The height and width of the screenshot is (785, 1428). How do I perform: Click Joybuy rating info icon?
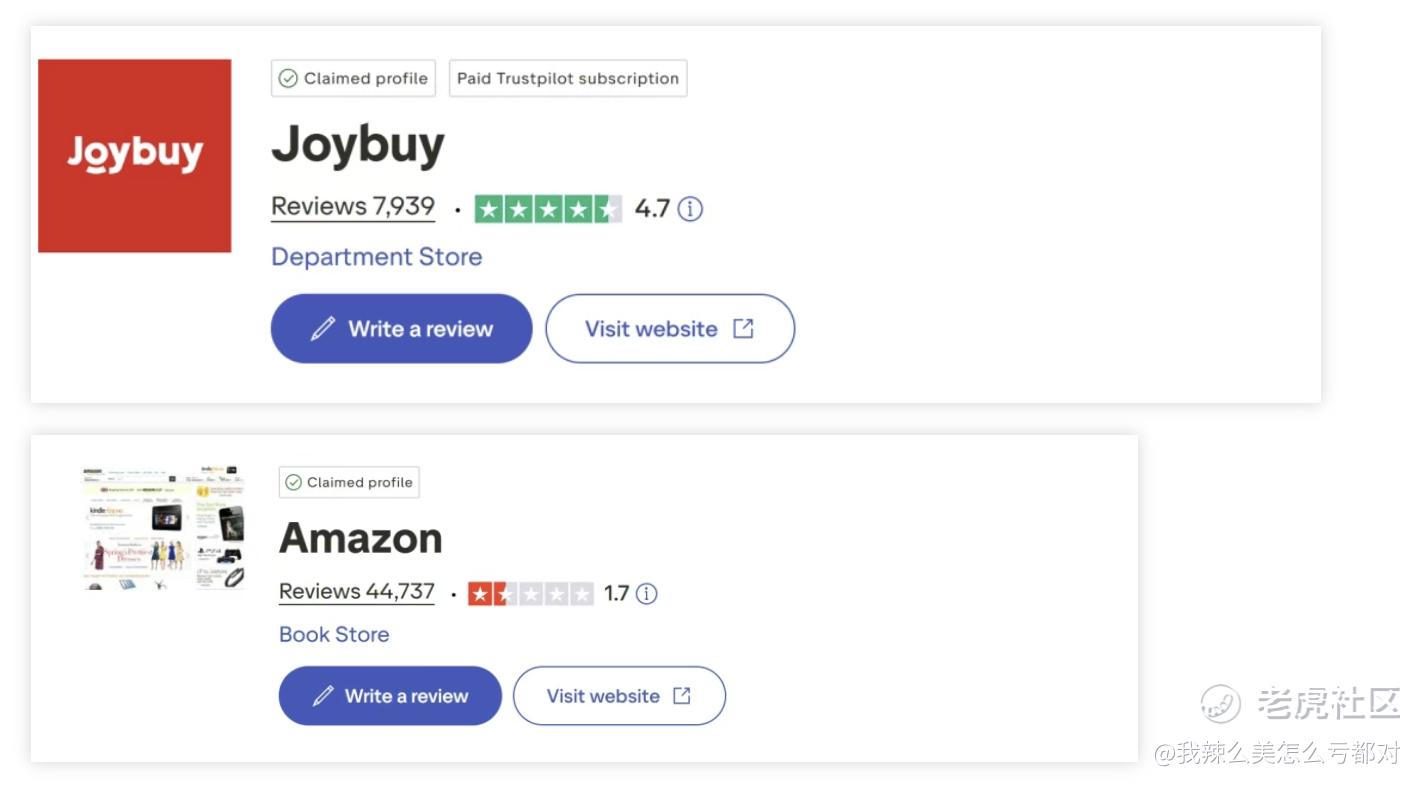pyautogui.click(x=690, y=209)
